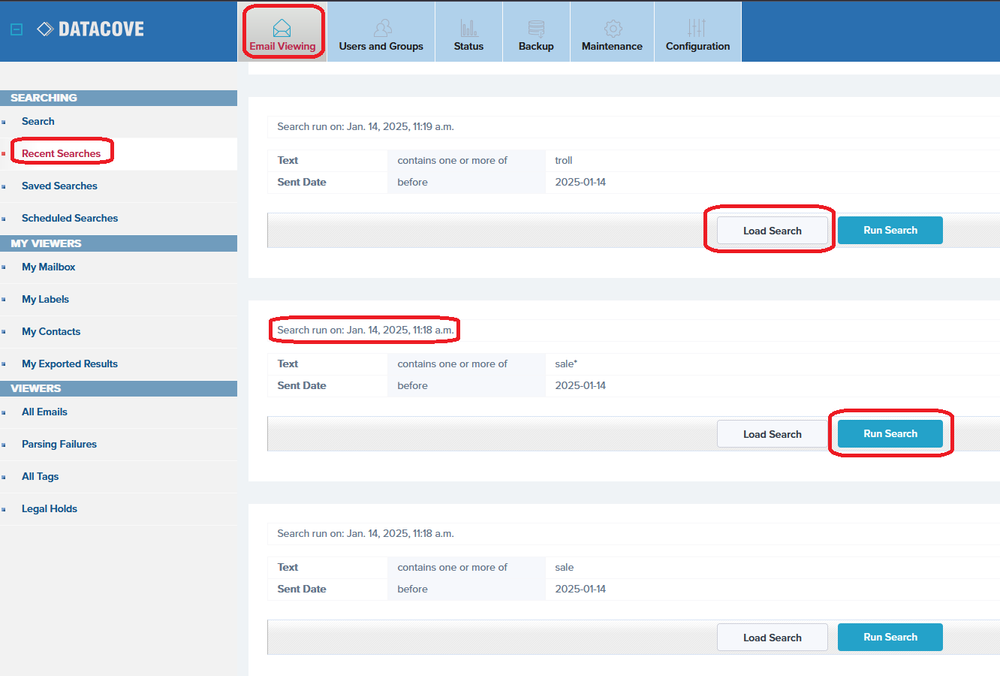
Task: Click the Maintenance gear icon
Action: point(613,28)
